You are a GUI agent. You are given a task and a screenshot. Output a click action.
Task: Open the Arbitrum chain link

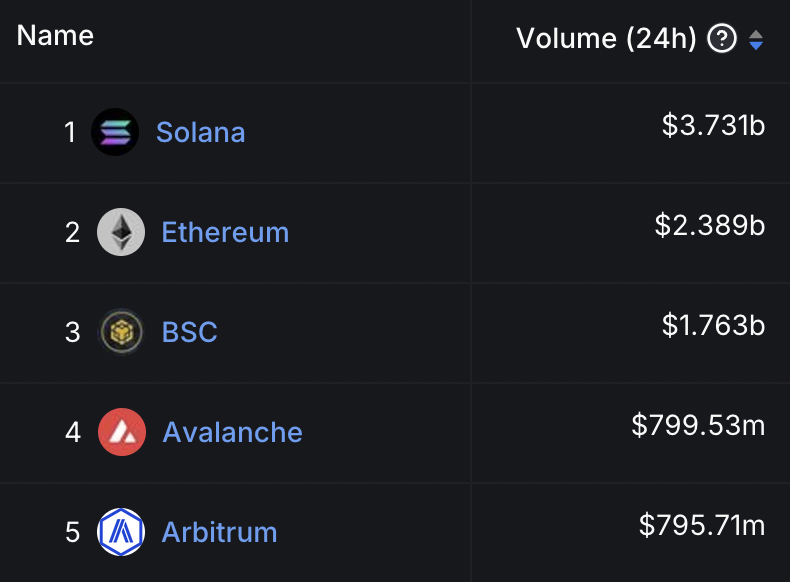point(219,532)
